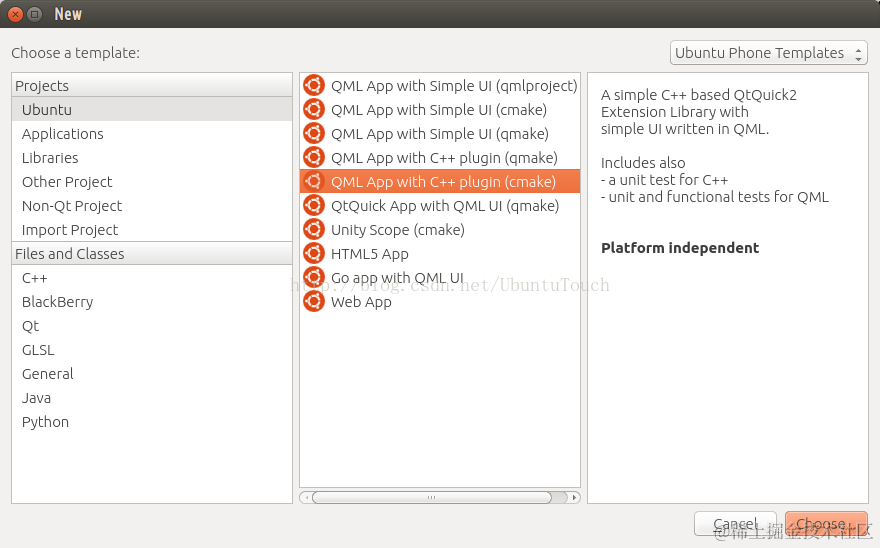The image size is (880, 548).
Task: Select Libraries project category
Action: [x=152, y=158]
